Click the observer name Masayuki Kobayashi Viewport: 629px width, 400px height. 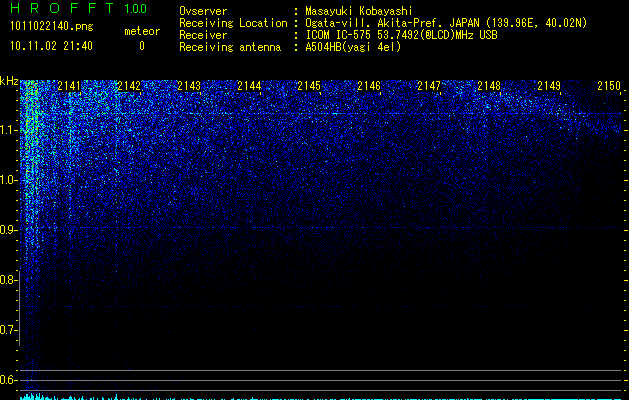359,11
